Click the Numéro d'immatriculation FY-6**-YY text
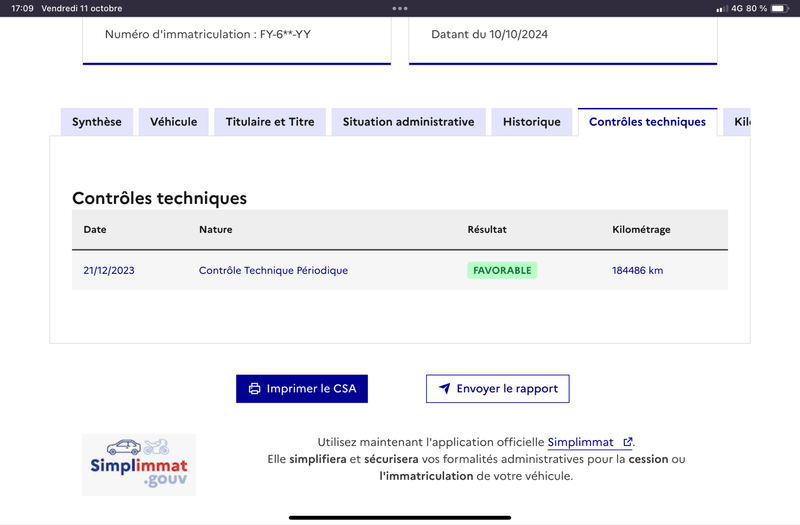 [208, 34]
